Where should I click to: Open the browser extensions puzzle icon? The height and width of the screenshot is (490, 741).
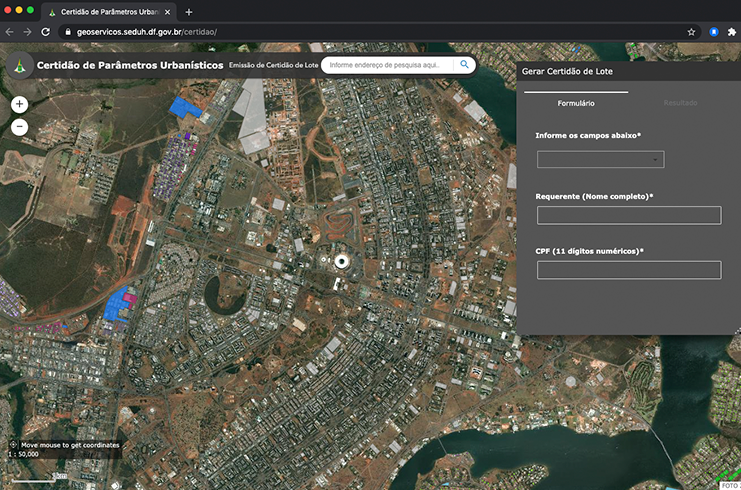pyautogui.click(x=732, y=32)
